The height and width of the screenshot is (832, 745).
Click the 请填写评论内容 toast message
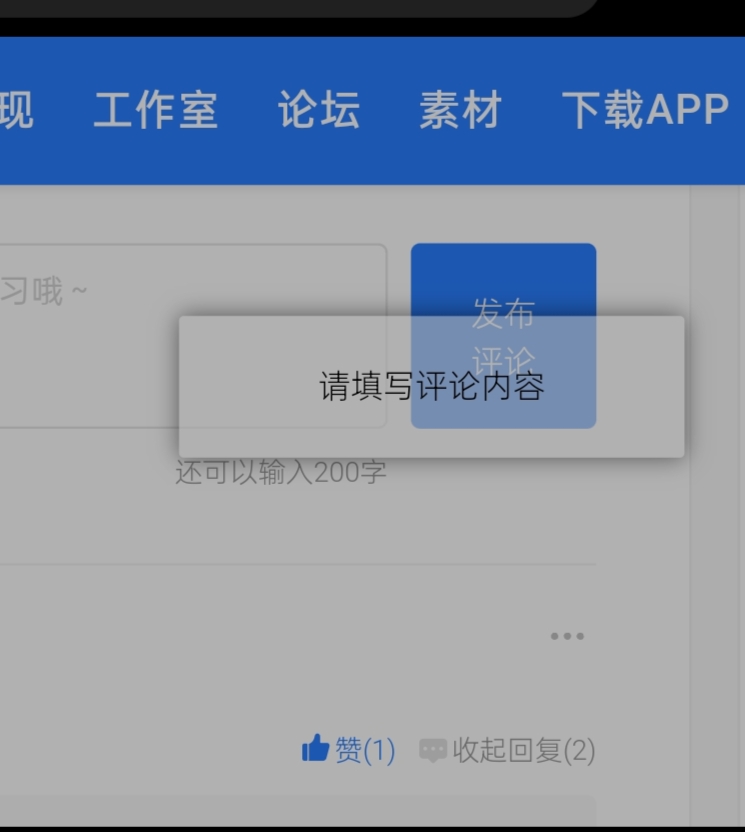pyautogui.click(x=431, y=387)
